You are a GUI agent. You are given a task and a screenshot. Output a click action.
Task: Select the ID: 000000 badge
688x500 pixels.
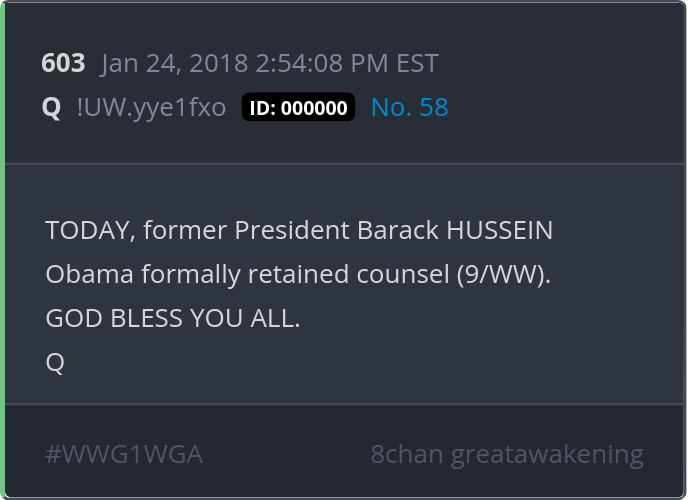point(298,108)
